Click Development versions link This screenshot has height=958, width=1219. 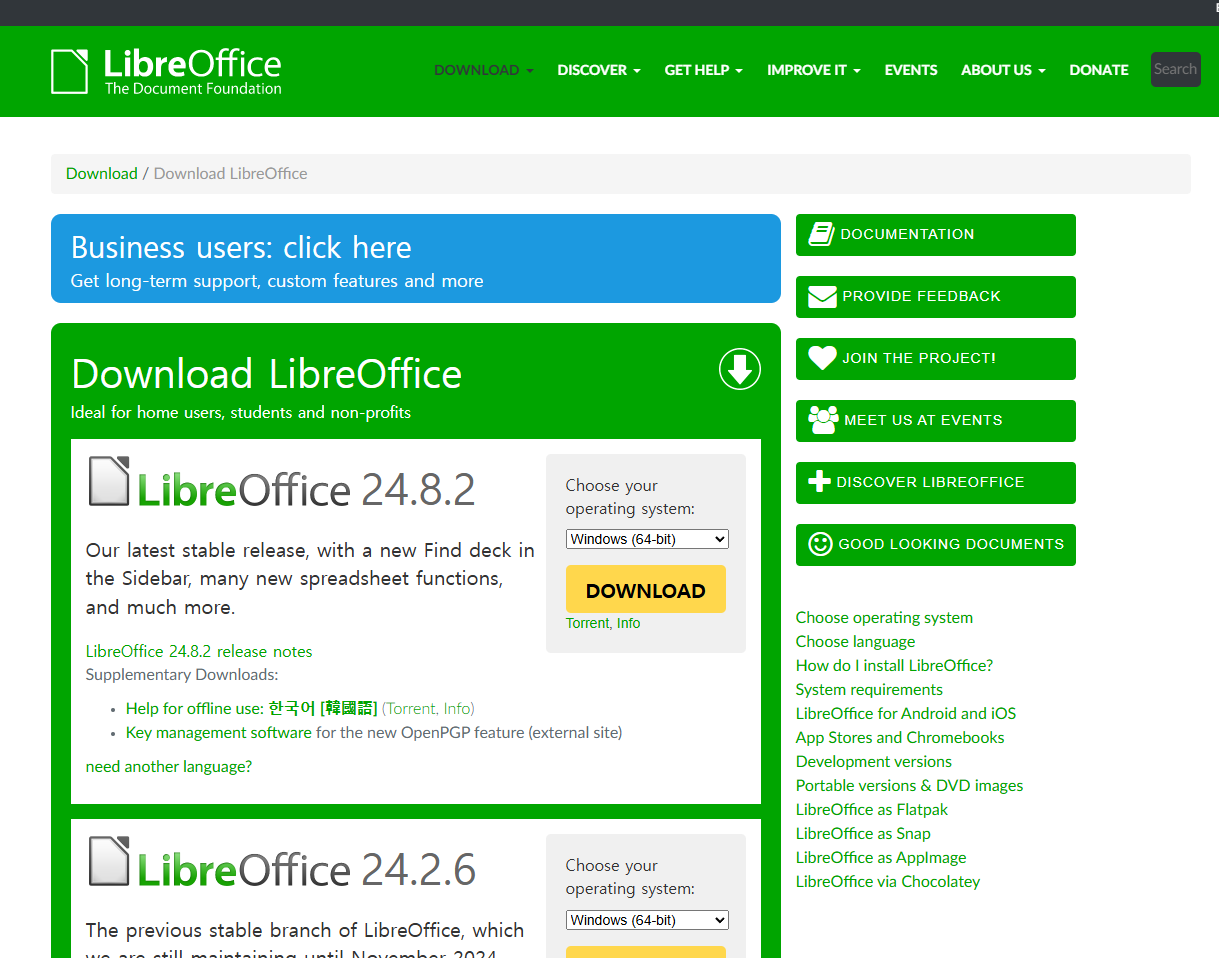pos(874,761)
